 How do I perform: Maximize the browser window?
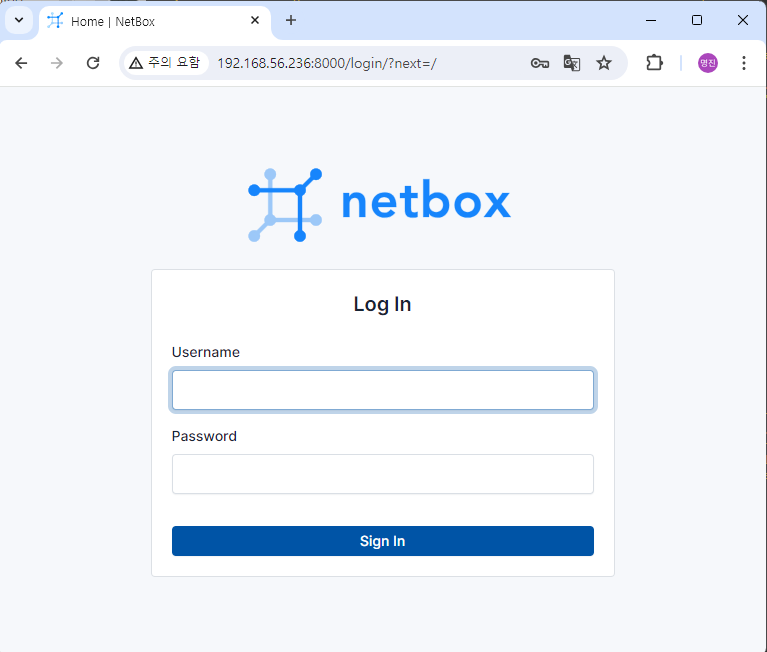coord(697,21)
